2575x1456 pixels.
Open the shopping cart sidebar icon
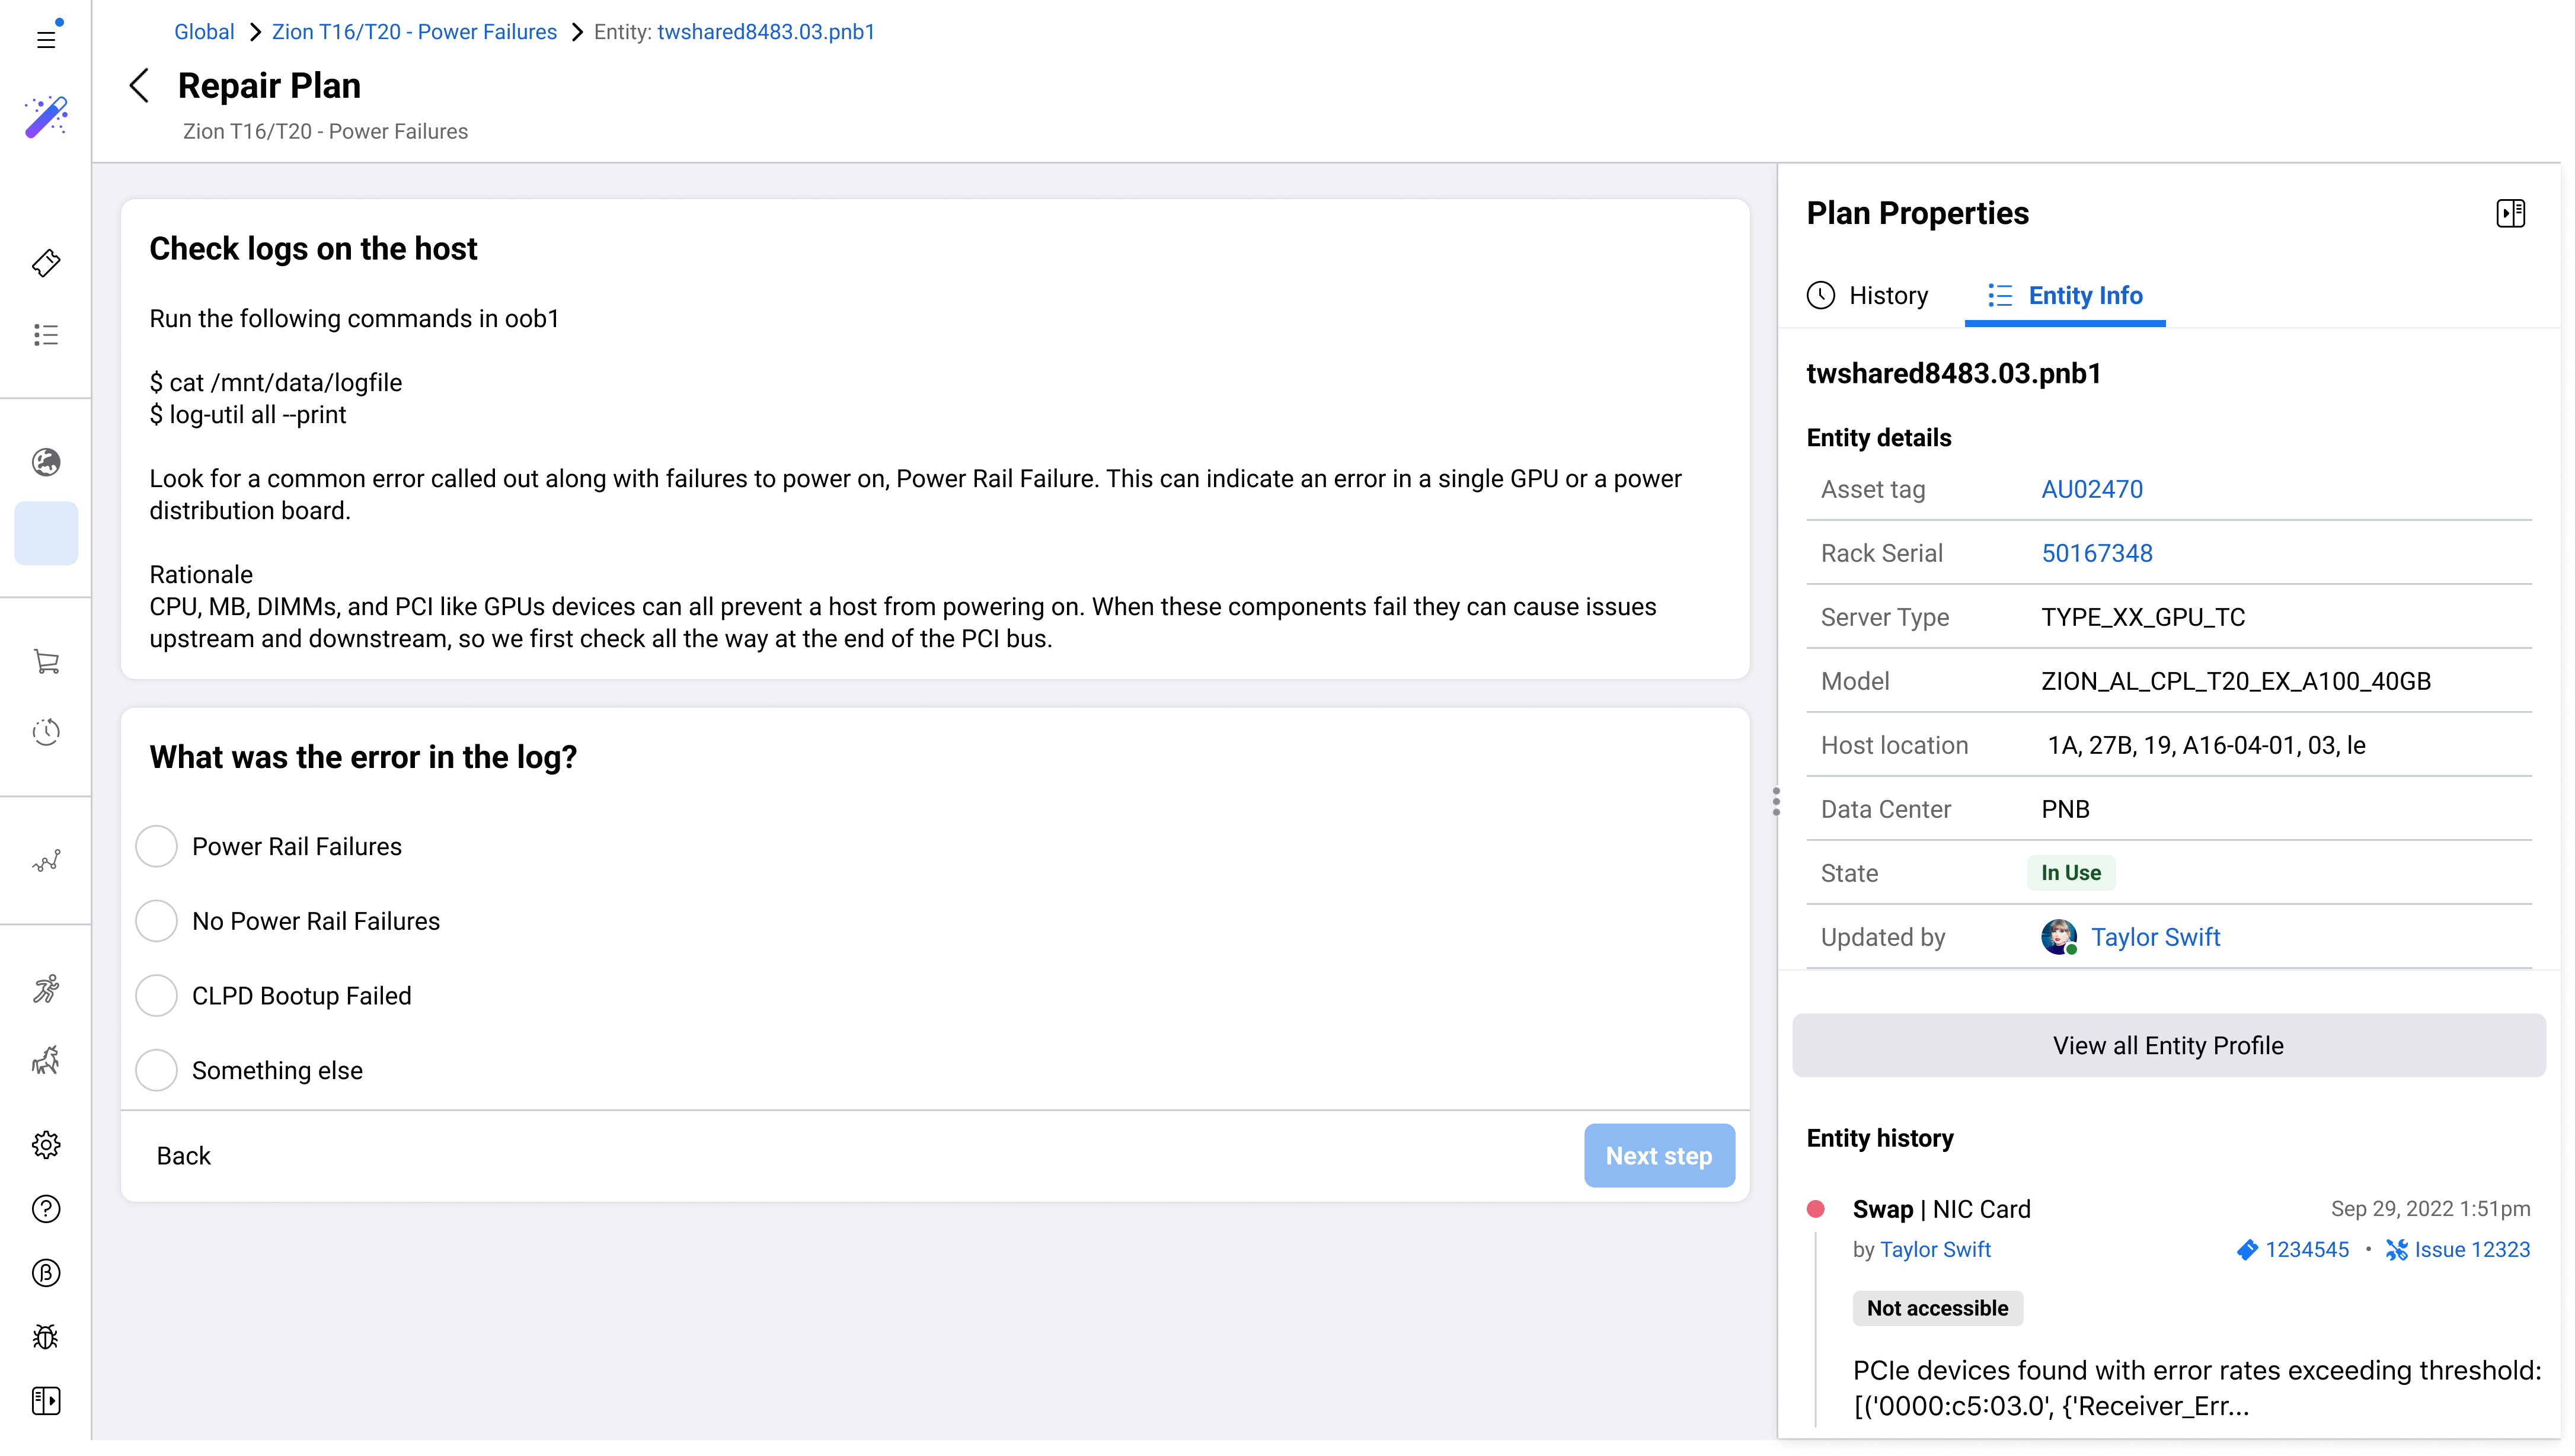46,661
